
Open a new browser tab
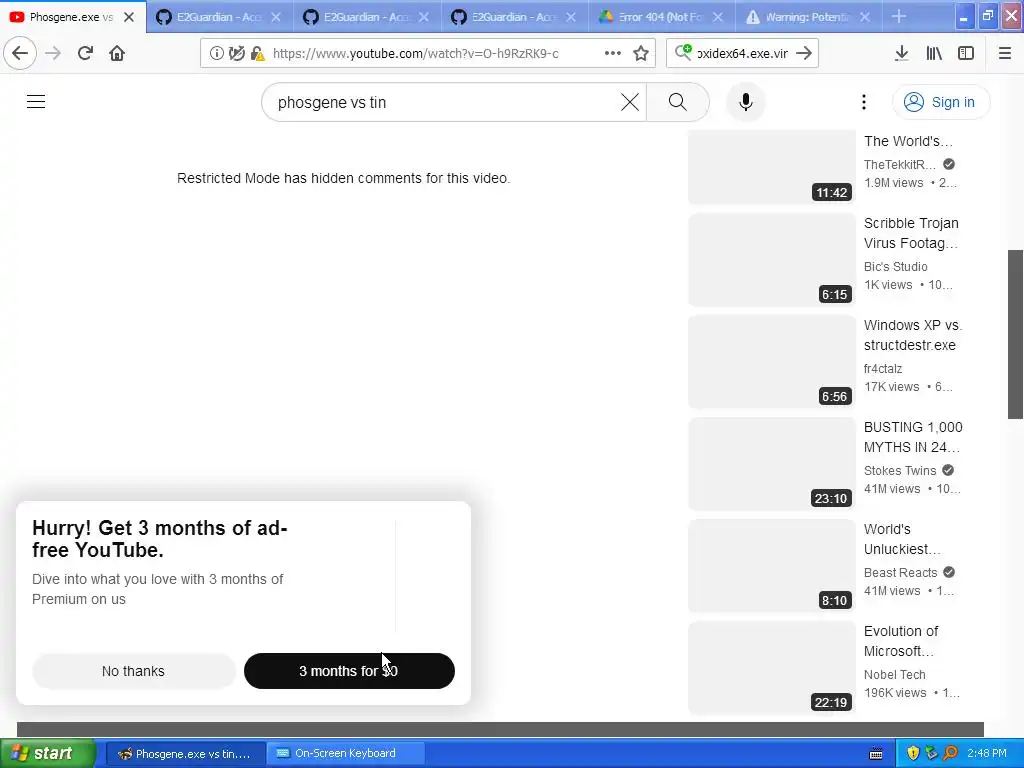tap(899, 17)
